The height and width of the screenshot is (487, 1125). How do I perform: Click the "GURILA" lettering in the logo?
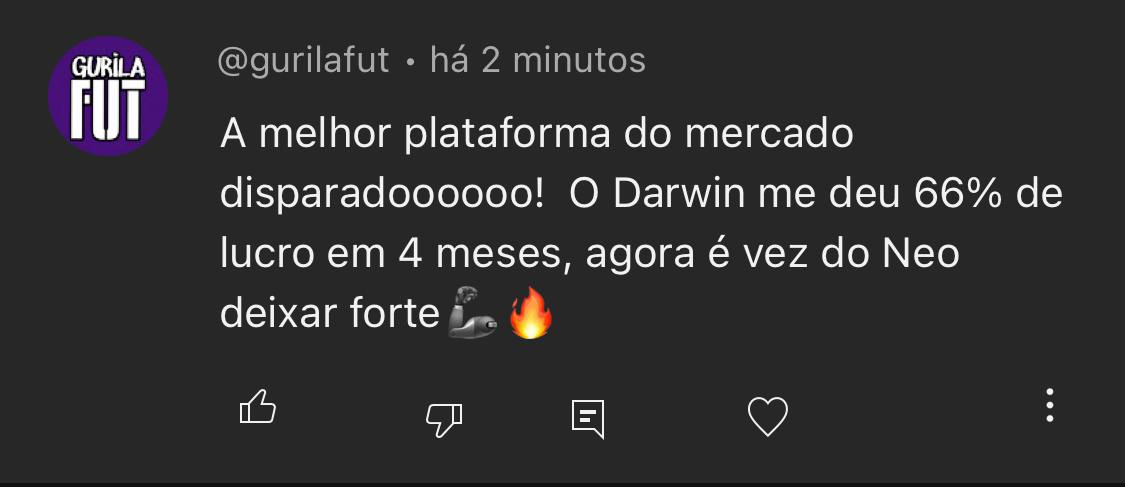108,67
